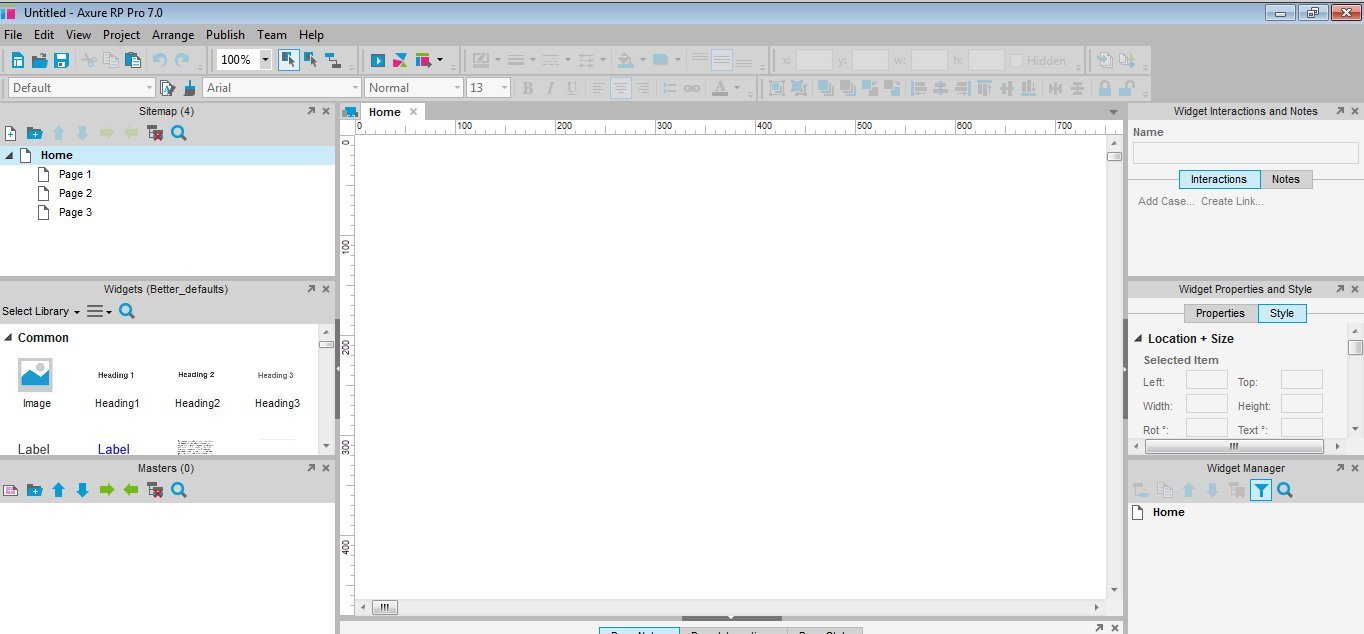Viewport: 1364px width, 634px height.
Task: Open the canvas page tabs dropdown arrow
Action: 1113,112
